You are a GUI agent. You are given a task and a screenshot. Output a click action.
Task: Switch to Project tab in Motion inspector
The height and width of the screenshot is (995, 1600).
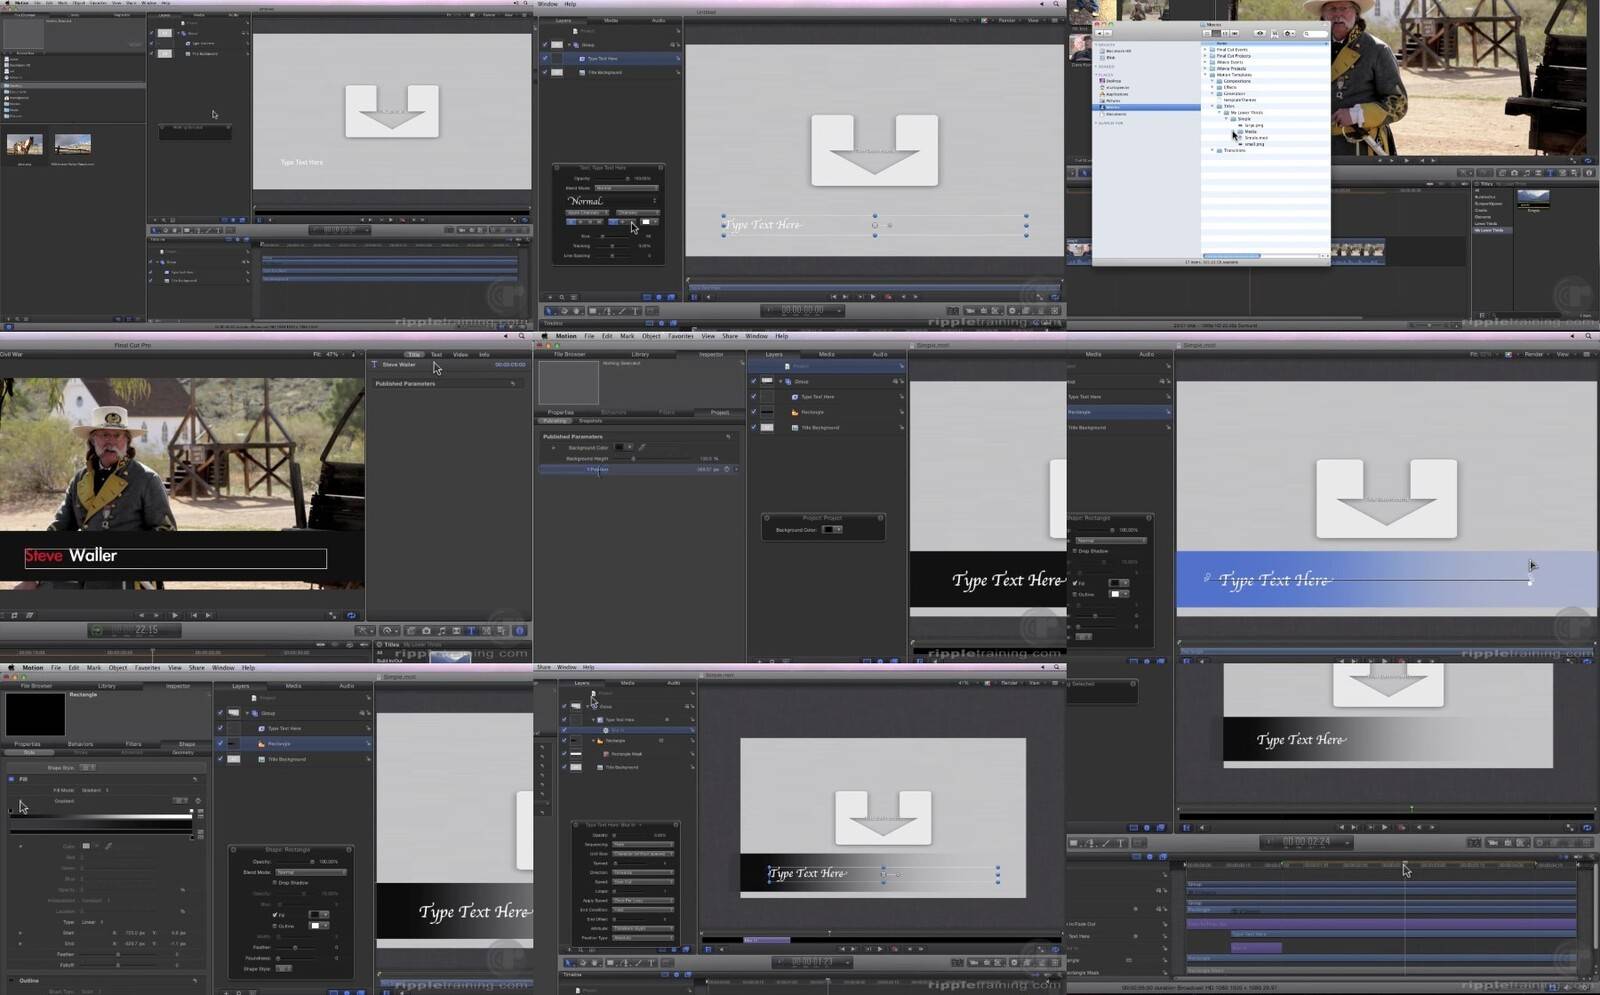pos(719,412)
